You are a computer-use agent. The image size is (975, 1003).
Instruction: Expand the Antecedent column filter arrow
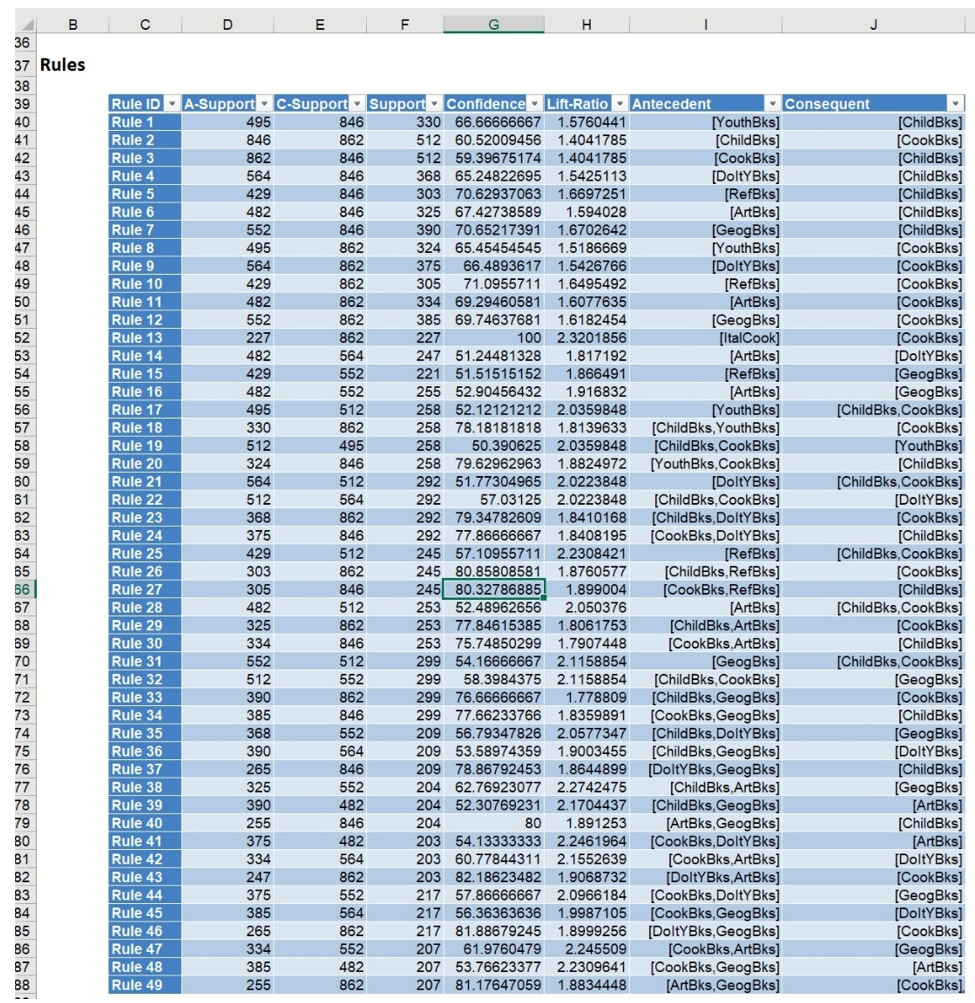click(x=772, y=104)
